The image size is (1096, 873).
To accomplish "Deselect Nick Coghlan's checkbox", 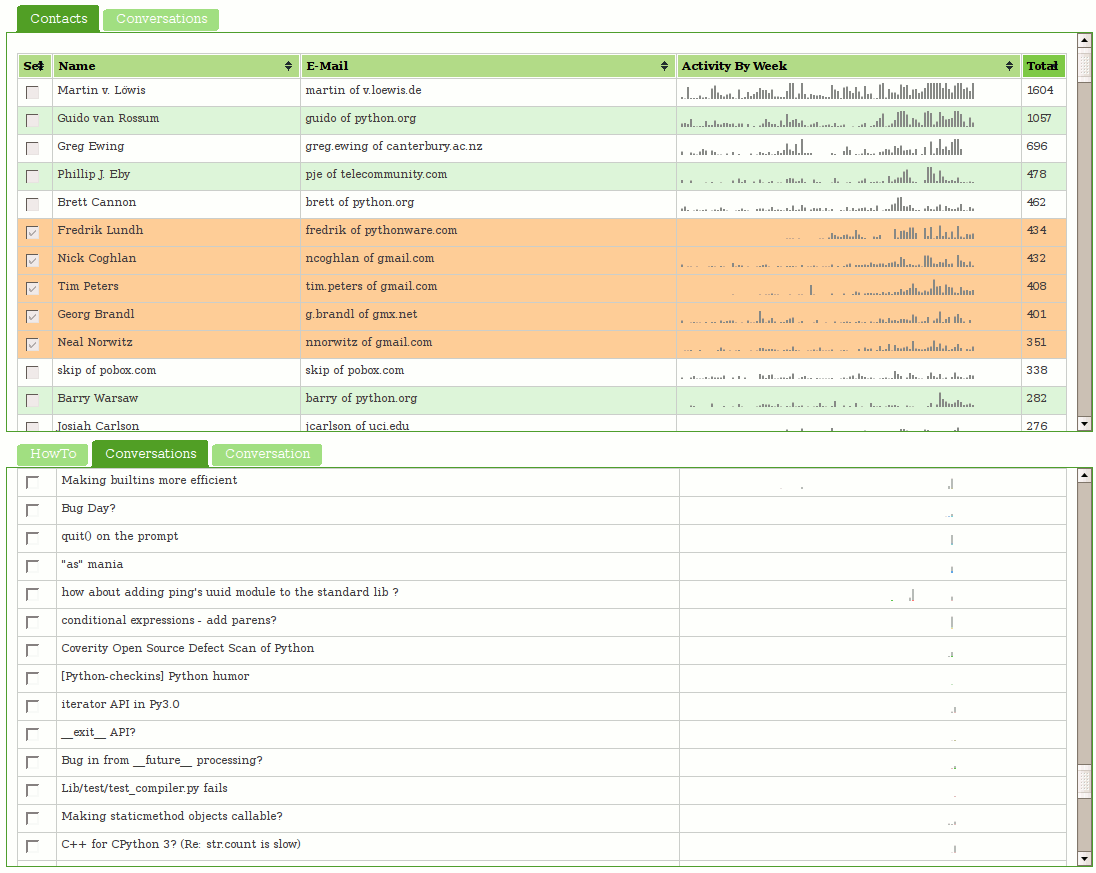I will coord(32,260).
